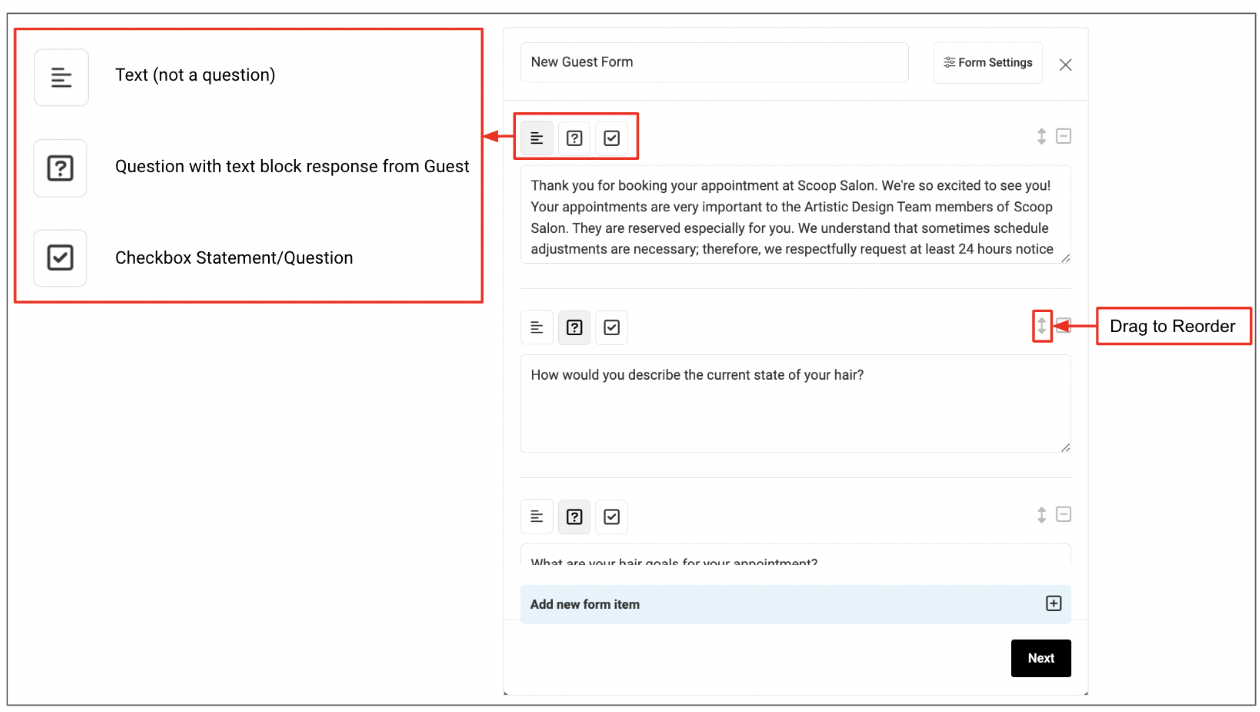
Task: Set third form item to Checkbox type
Action: point(612,516)
